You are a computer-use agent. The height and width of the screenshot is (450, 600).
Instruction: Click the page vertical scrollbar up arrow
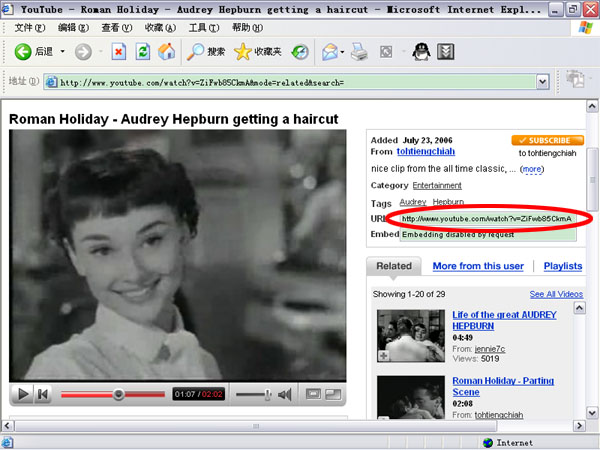click(592, 106)
